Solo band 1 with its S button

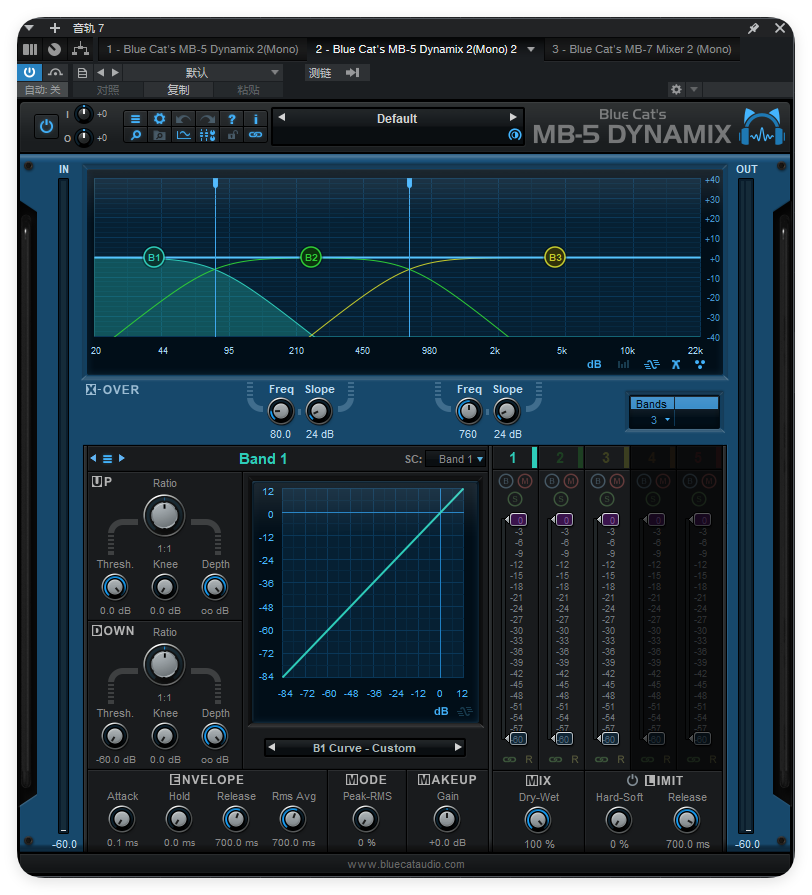click(515, 499)
